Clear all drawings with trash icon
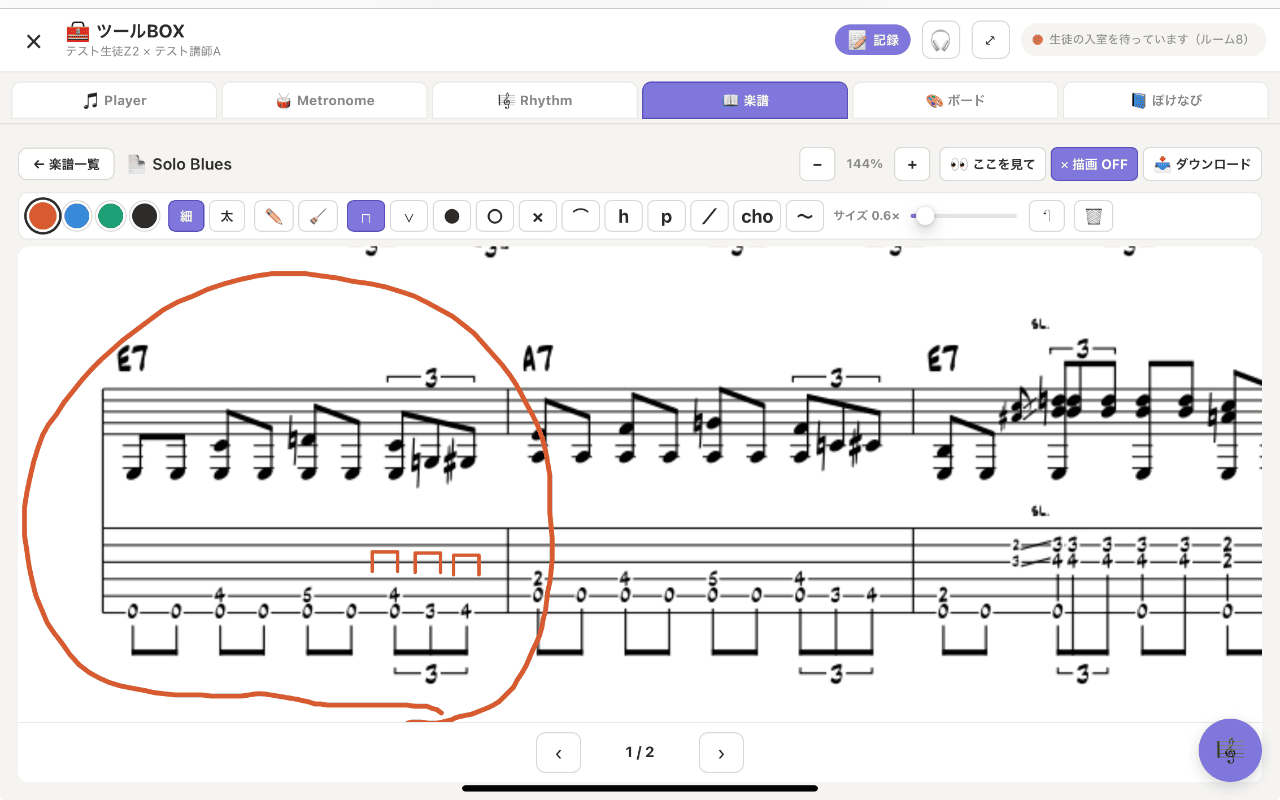 pos(1093,216)
